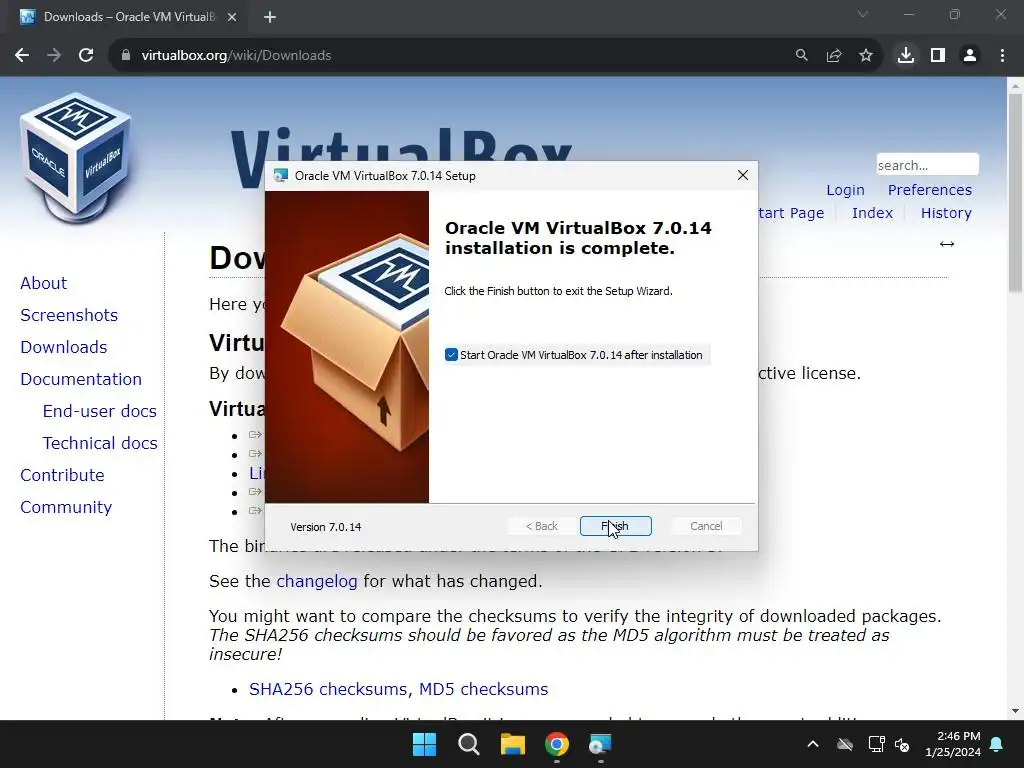This screenshot has height=768, width=1024.
Task: Close the Downloads – Oracle VM VirtualBox tab
Action: coord(232,17)
